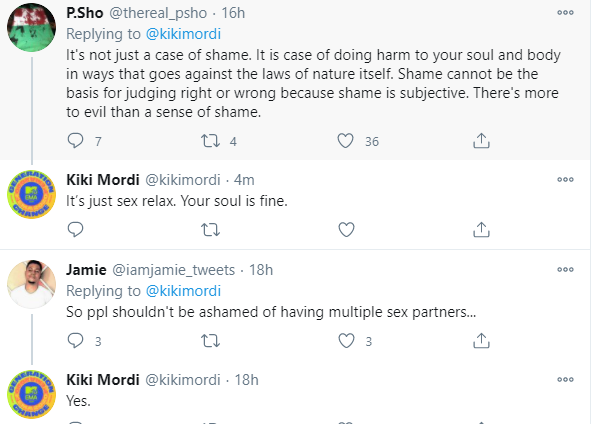
Task: Open more options on Kiki Mordi's 'Yes.' tweet
Action: pos(565,380)
